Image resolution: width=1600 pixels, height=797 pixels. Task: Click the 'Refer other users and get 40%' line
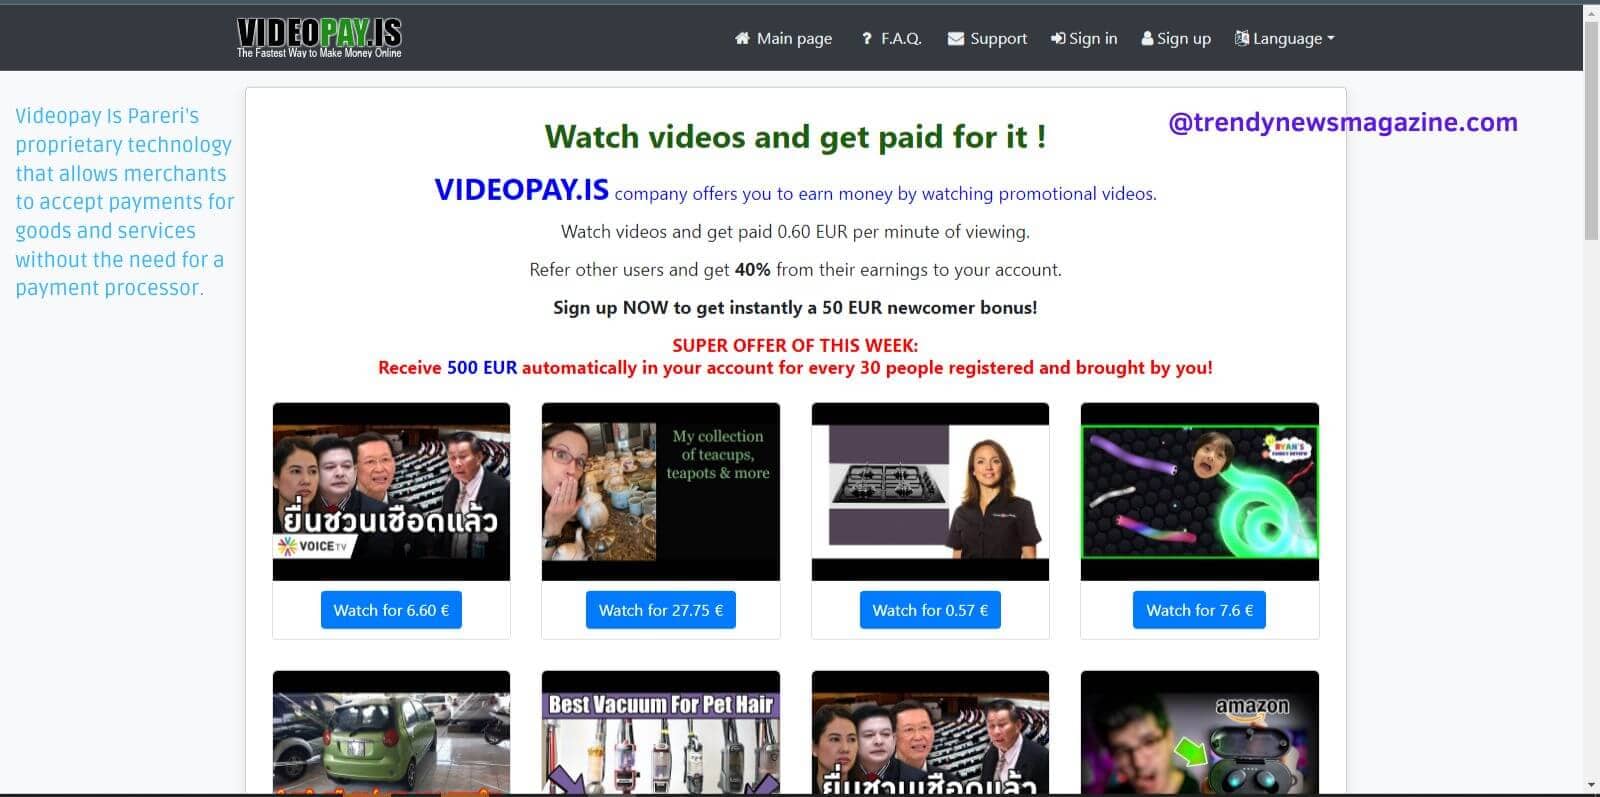point(795,270)
